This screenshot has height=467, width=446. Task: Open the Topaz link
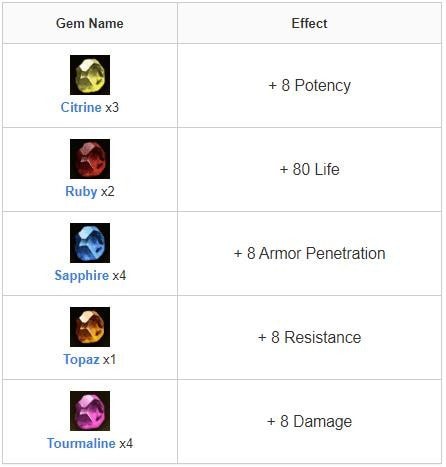tap(81, 360)
